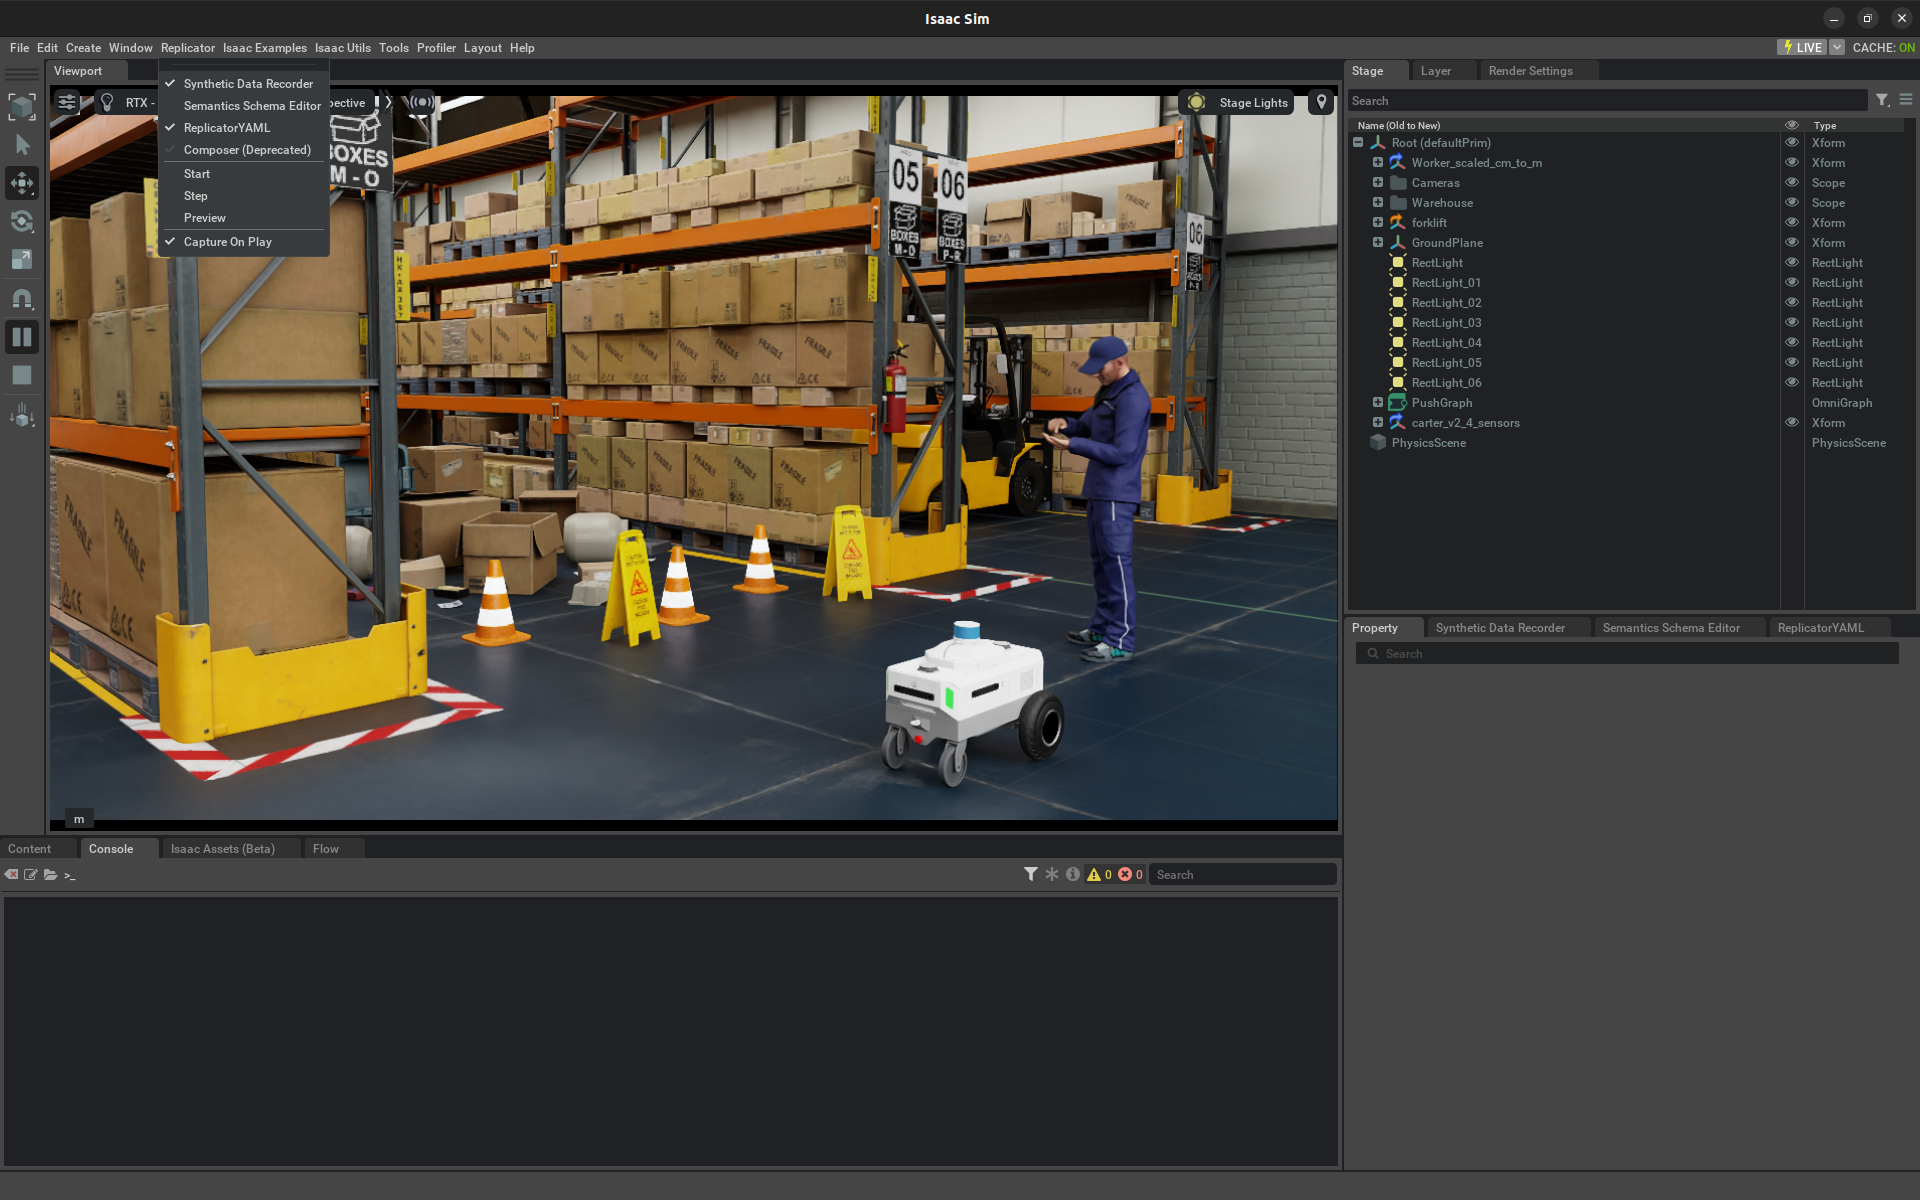Viewport: 1920px width, 1200px height.
Task: Toggle console info messages filter
Action: [x=1073, y=874]
